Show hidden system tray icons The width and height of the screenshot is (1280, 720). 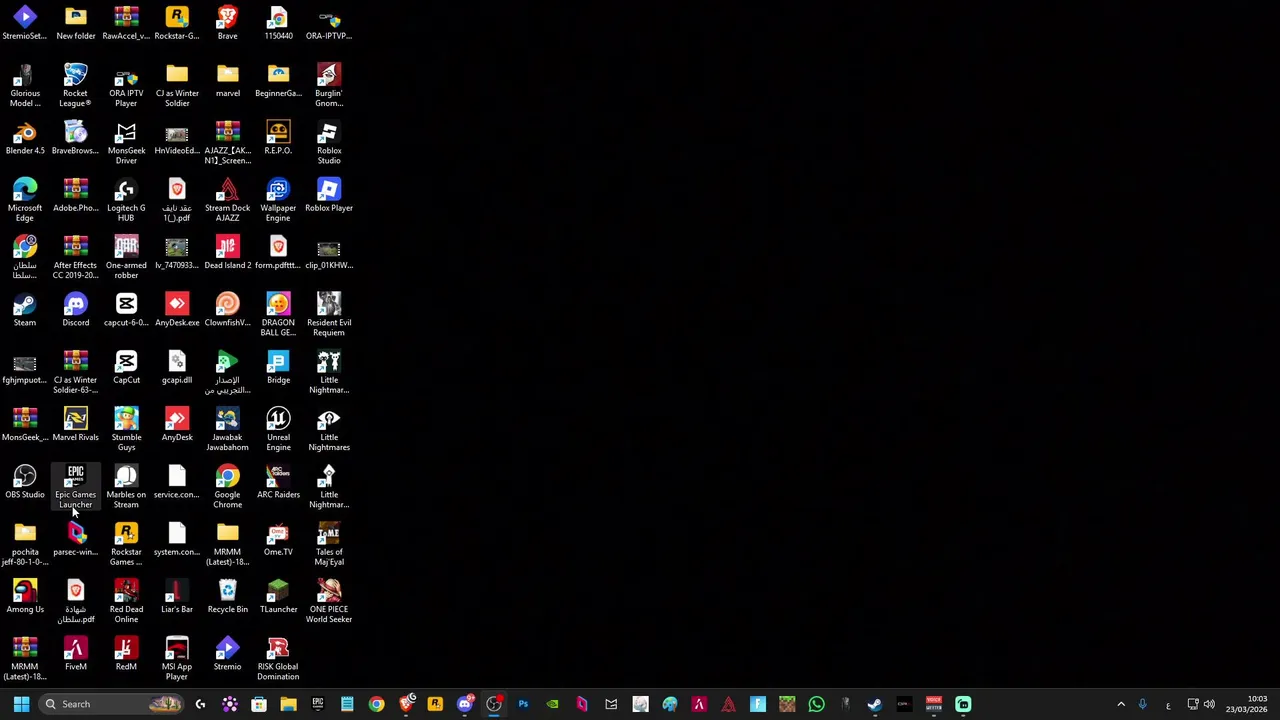click(x=1121, y=704)
